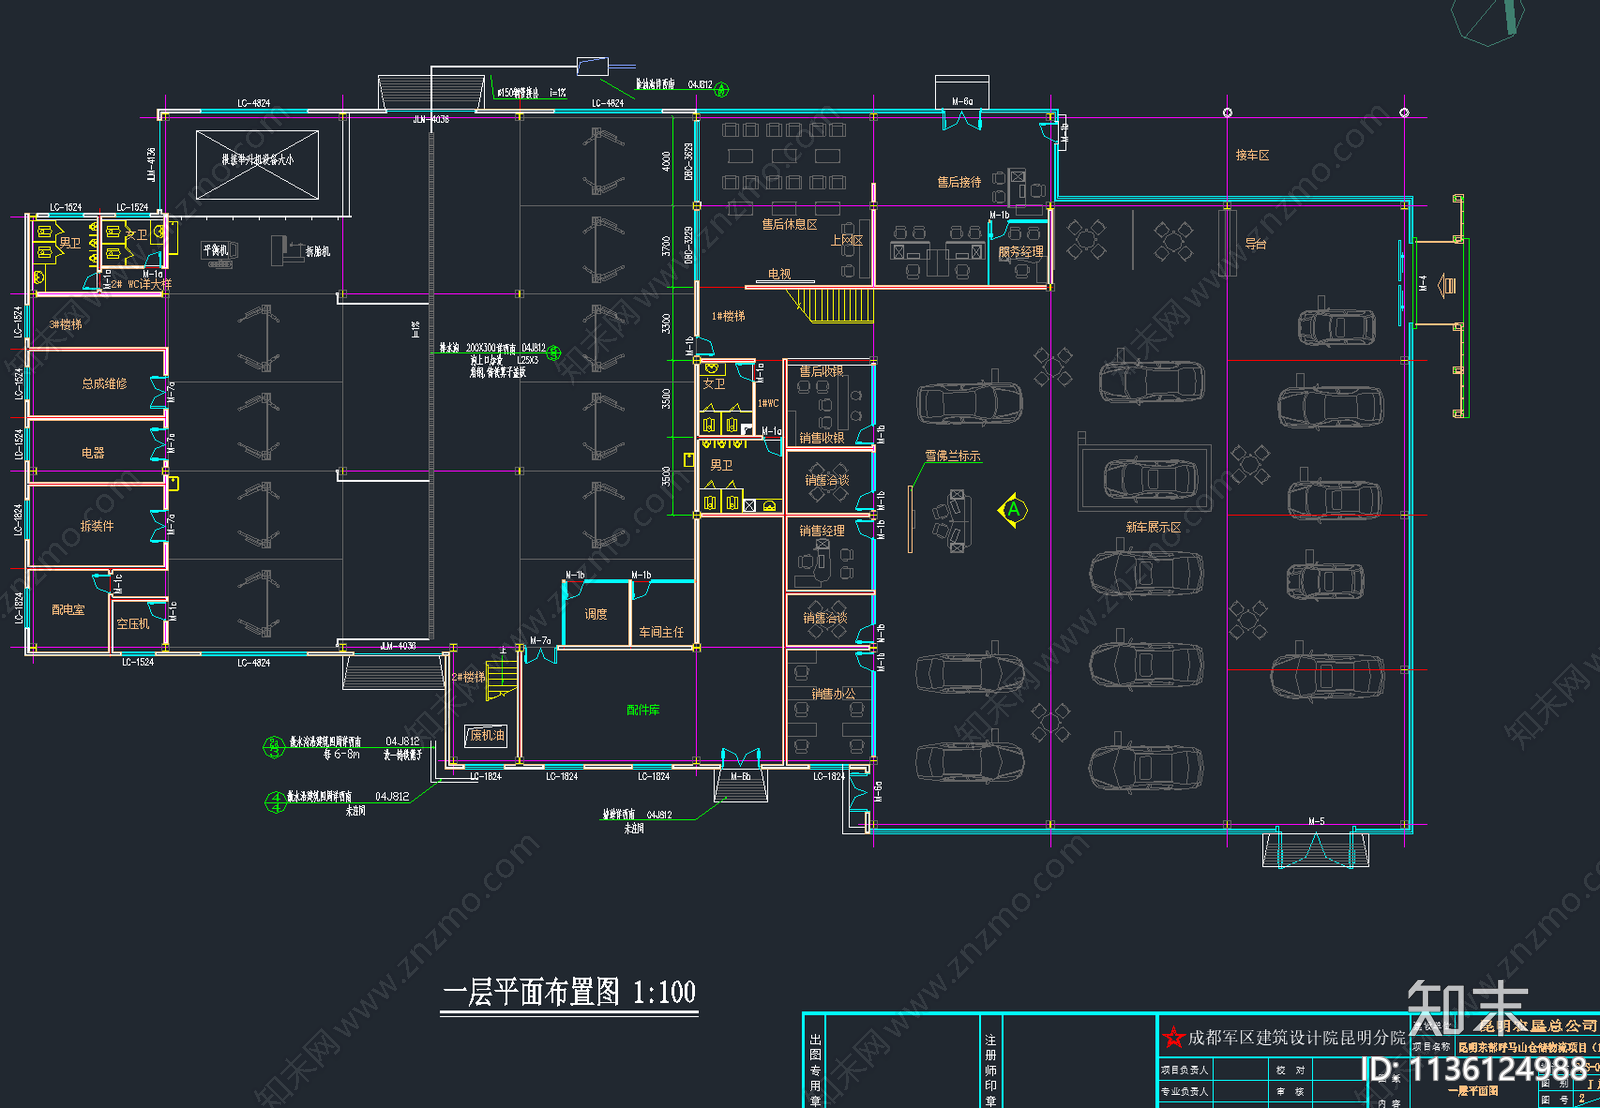Select the M-4 entrance door tag
Viewport: 1600px width, 1108px height.
(x=1422, y=283)
